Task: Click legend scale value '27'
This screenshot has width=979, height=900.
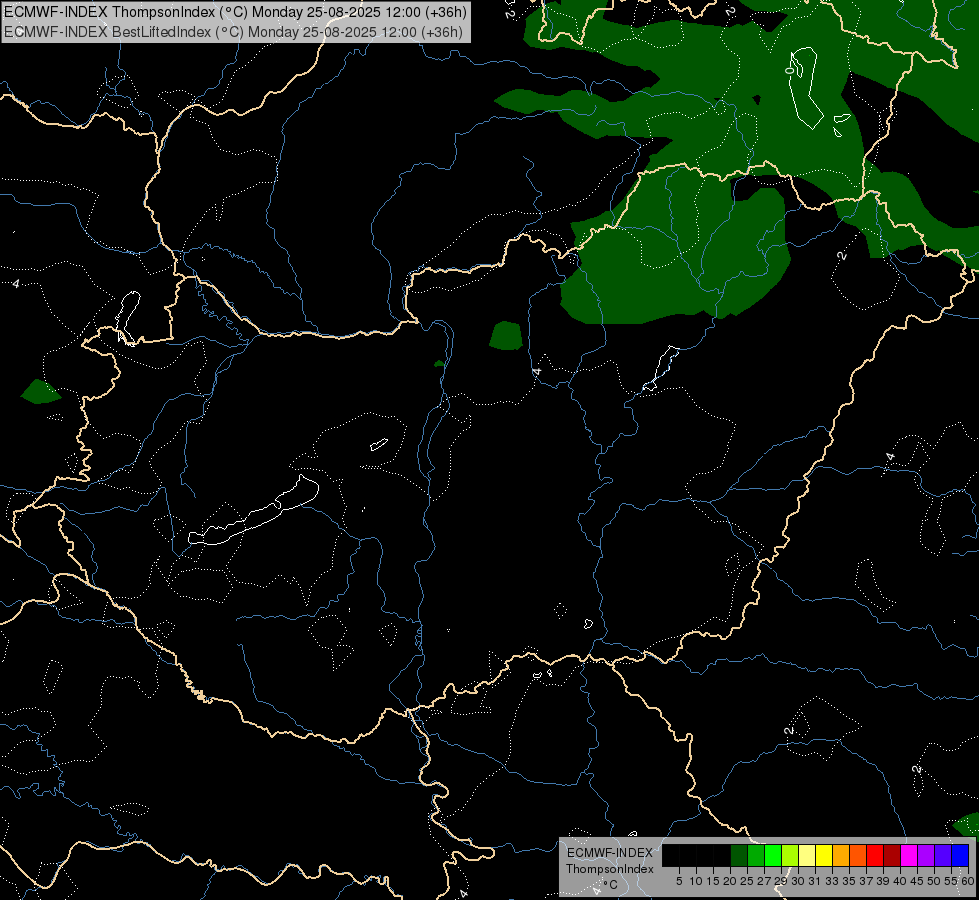Action: point(764,881)
